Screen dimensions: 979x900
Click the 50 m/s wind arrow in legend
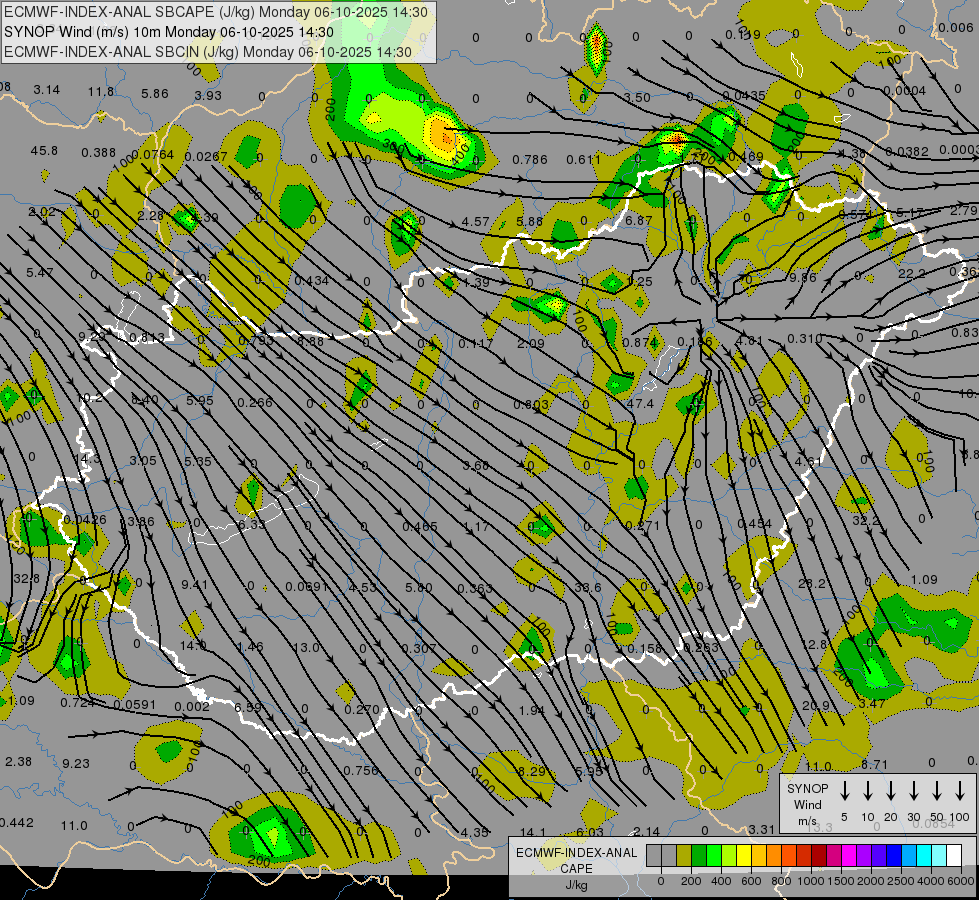click(937, 791)
